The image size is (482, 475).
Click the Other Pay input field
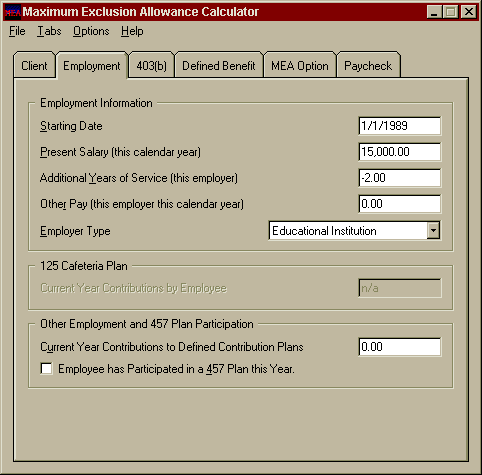[x=400, y=204]
